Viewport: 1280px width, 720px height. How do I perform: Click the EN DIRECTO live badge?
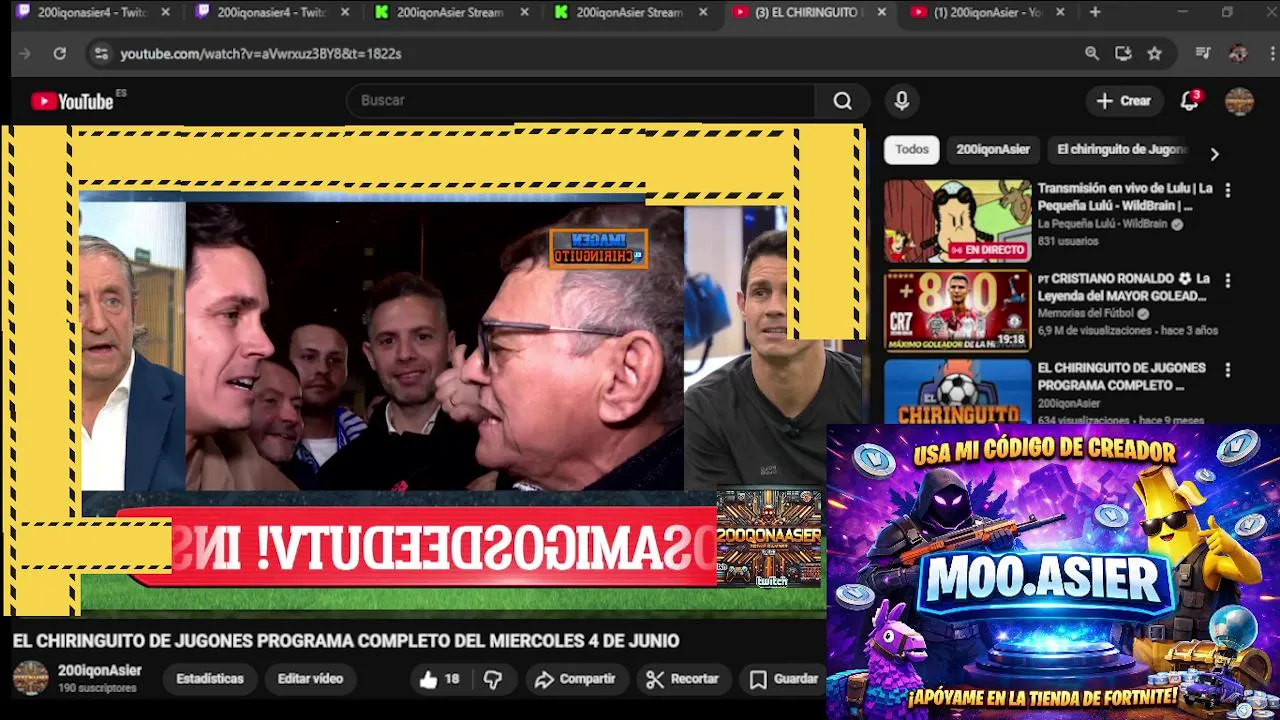[988, 250]
